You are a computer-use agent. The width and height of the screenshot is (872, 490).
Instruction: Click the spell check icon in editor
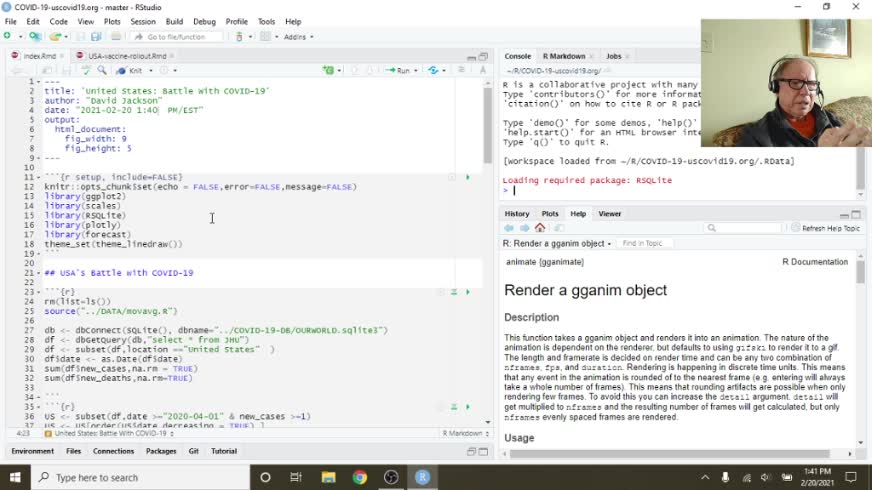point(86,71)
